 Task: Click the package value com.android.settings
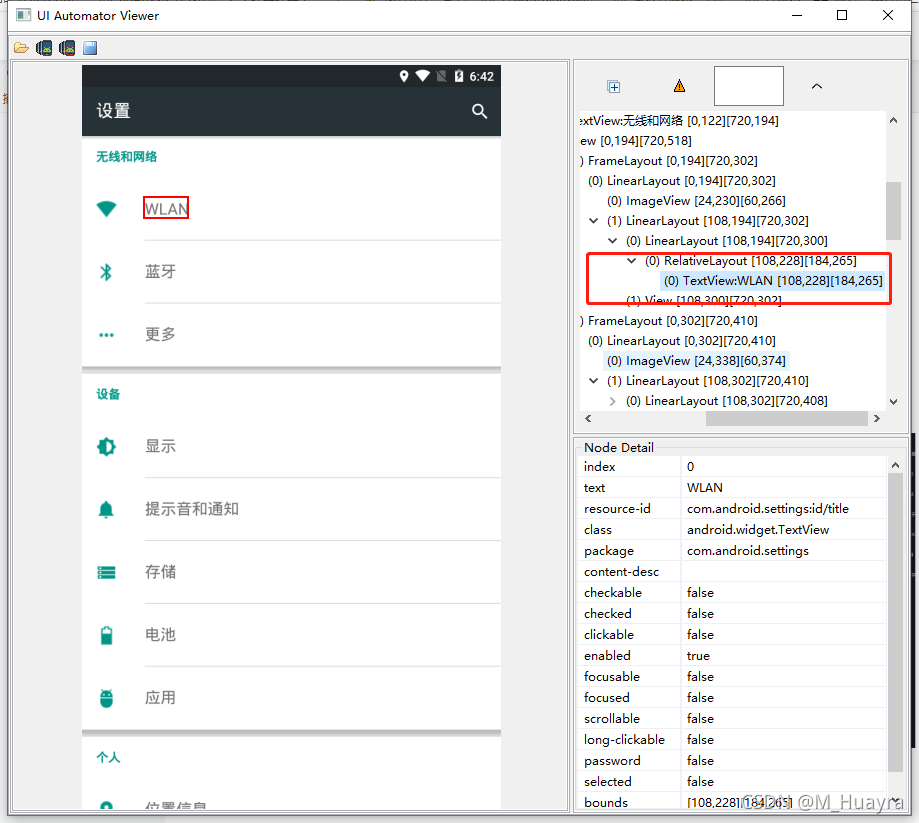click(x=748, y=551)
